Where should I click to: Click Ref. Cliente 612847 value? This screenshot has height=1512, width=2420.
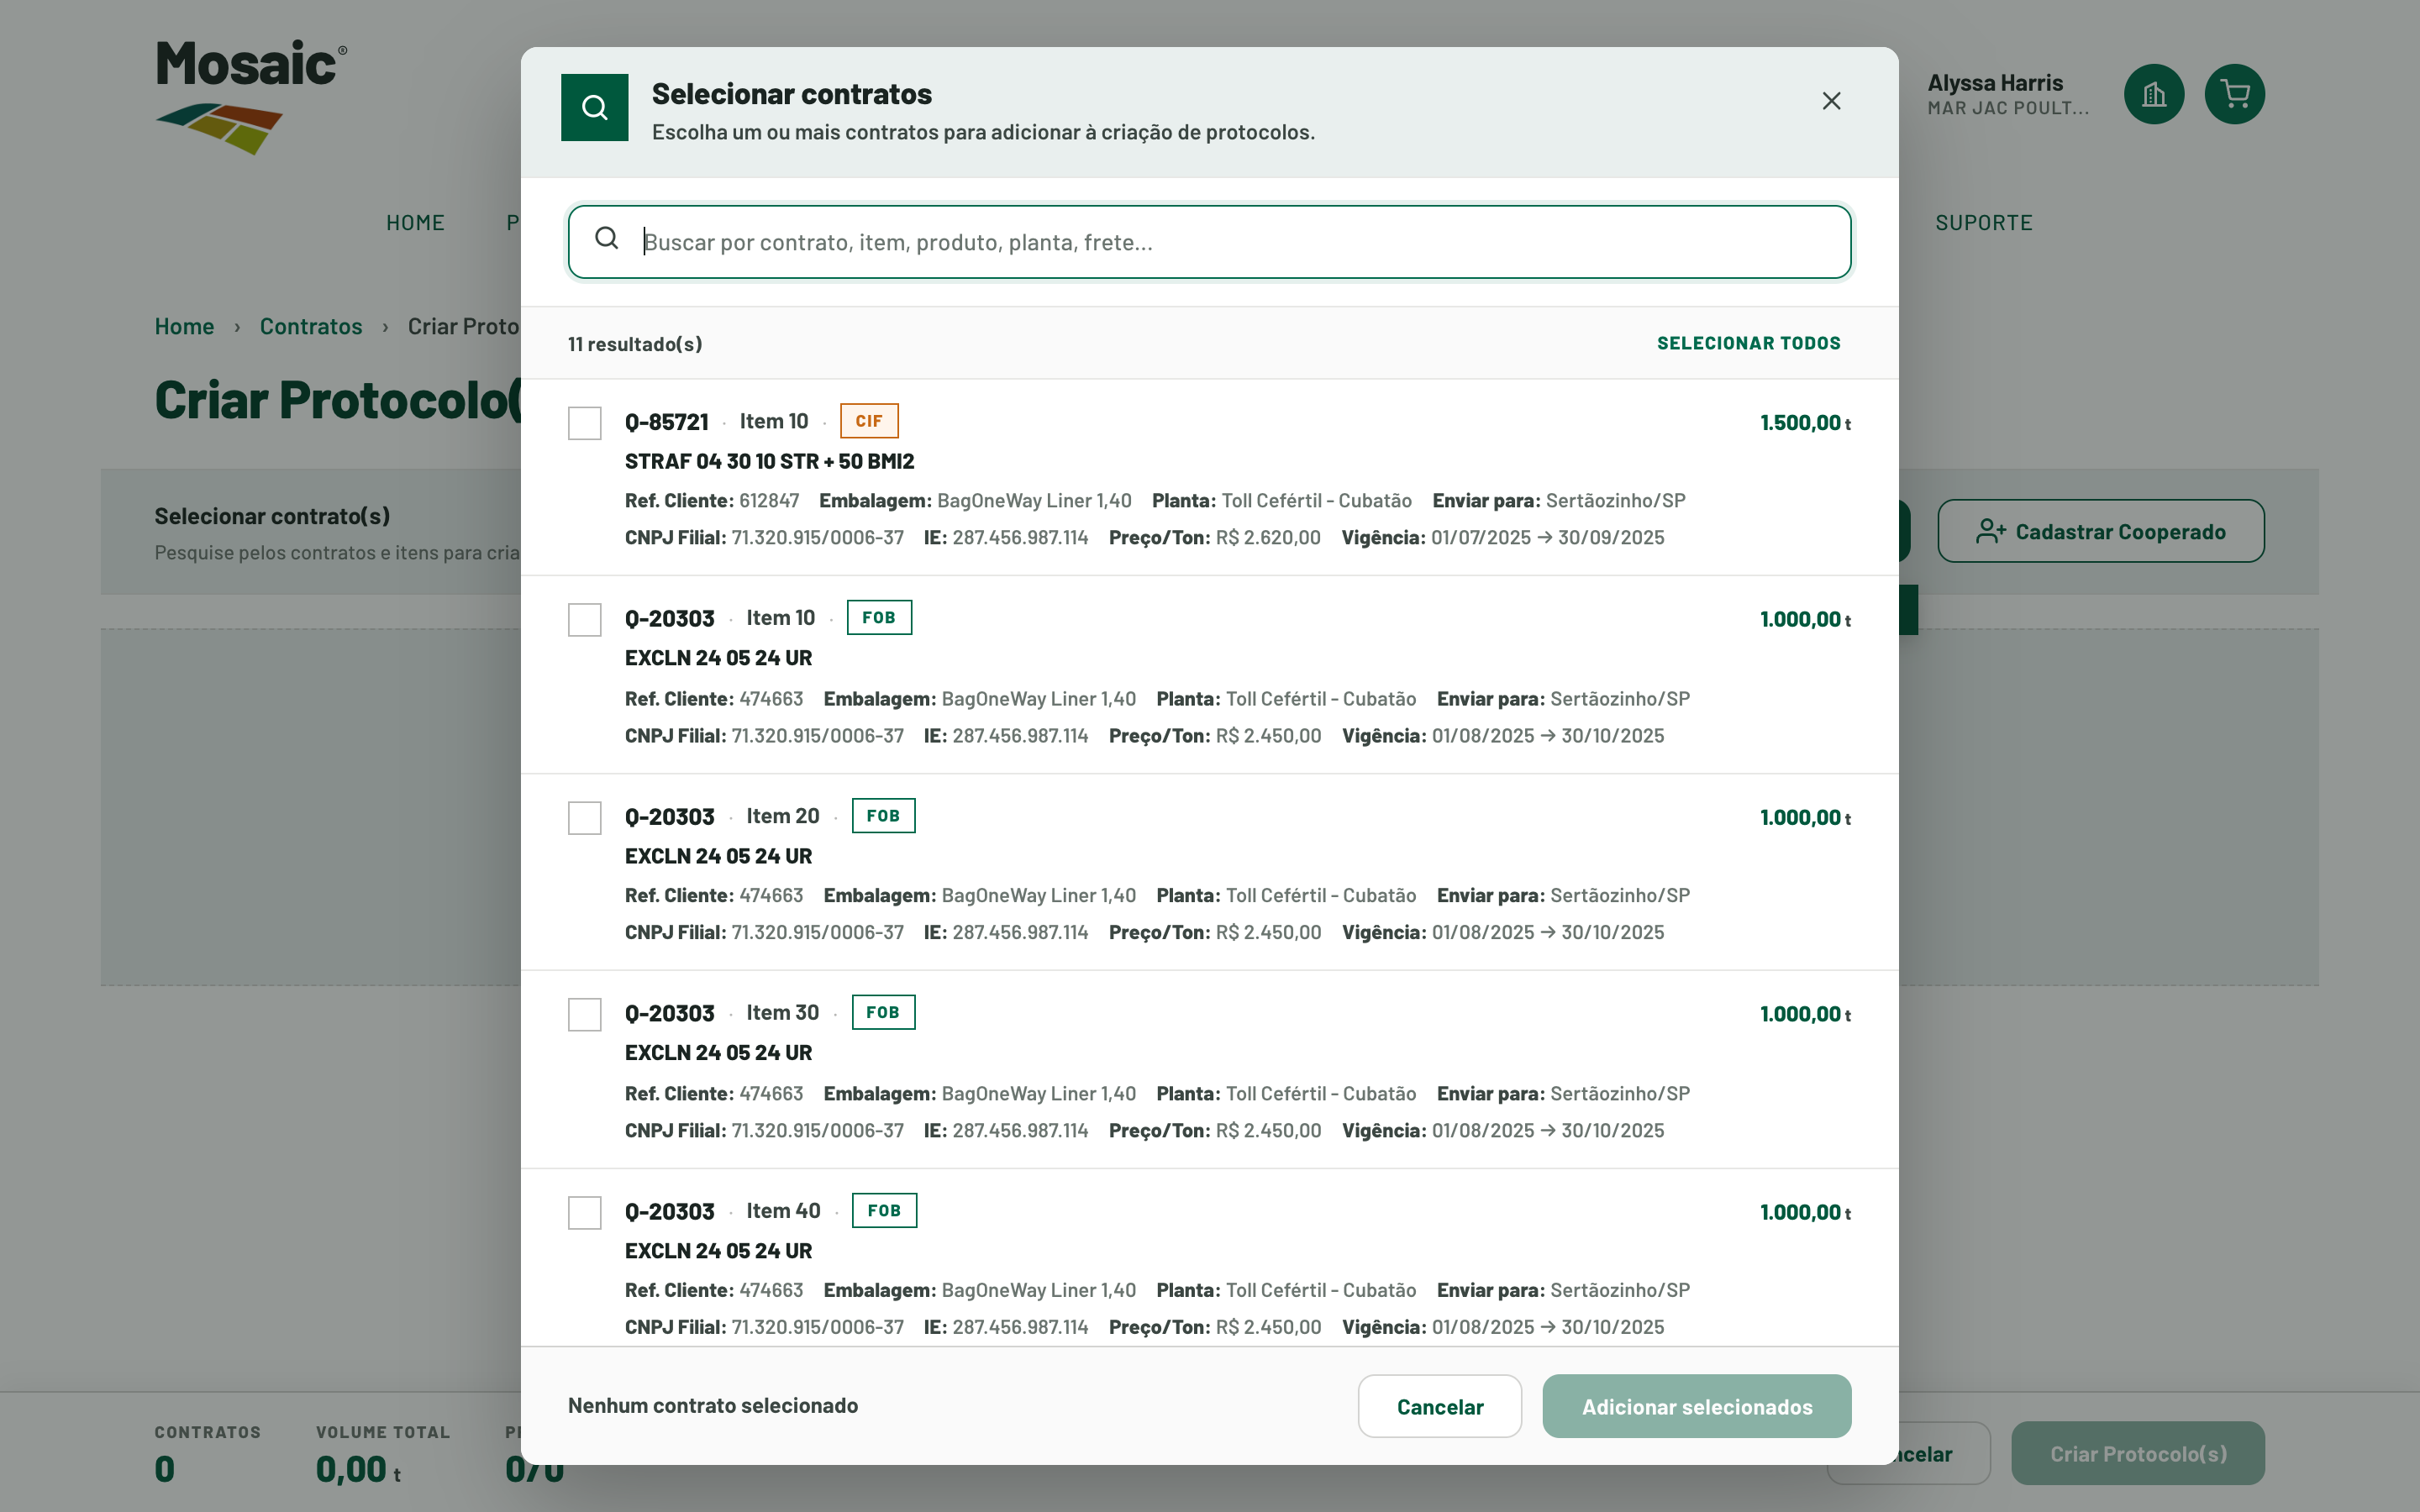pyautogui.click(x=769, y=501)
